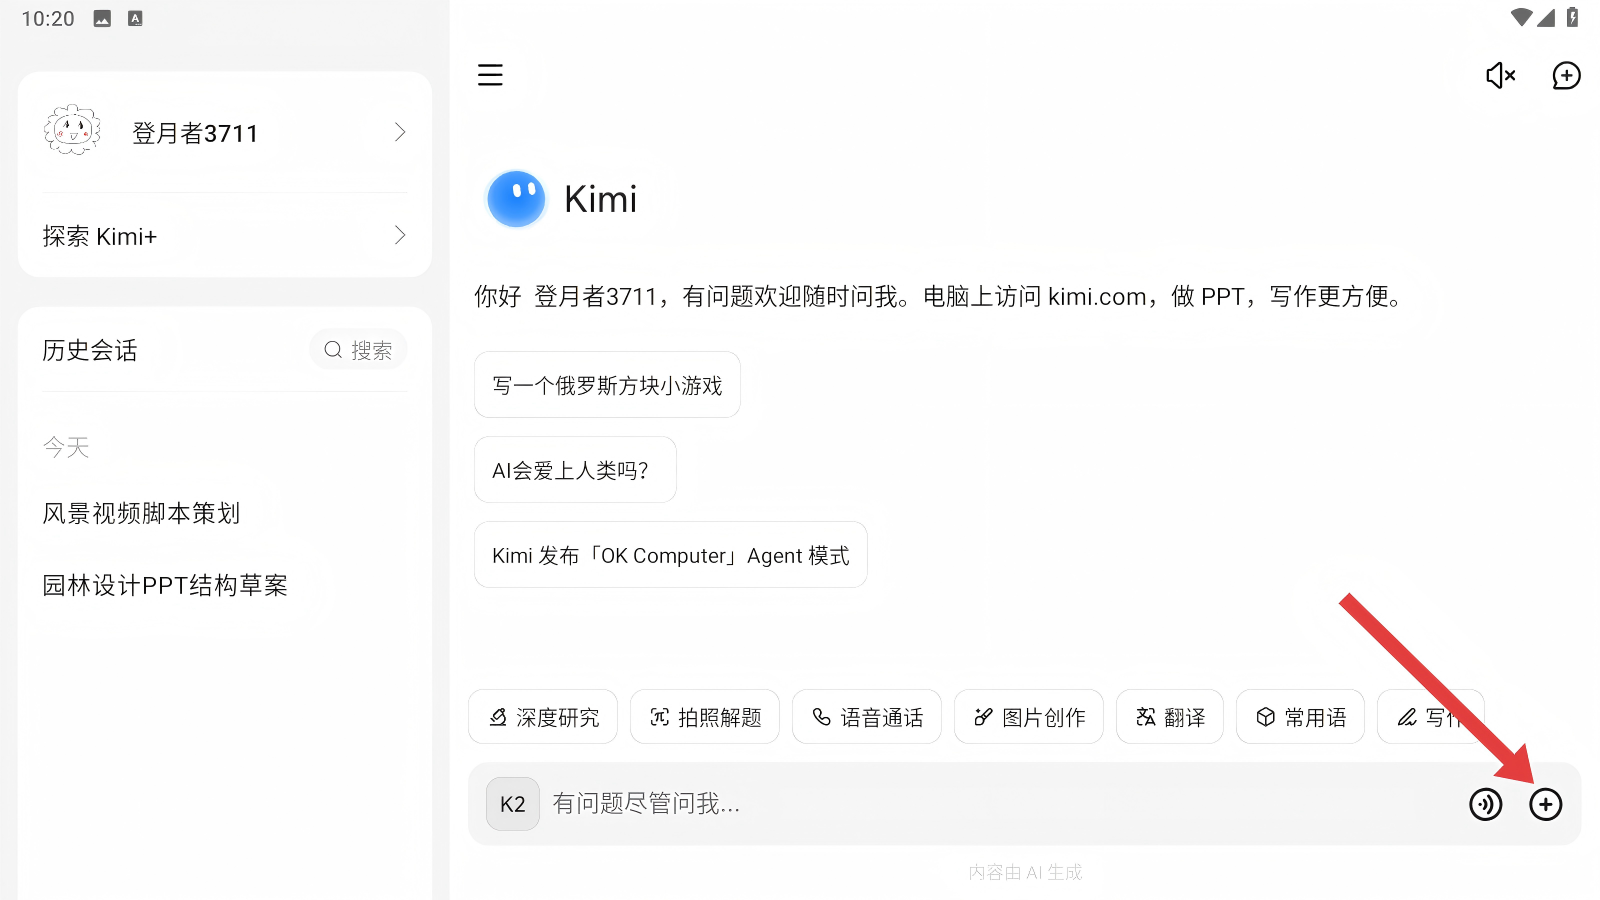Start a new chat with plus bubble icon
The width and height of the screenshot is (1600, 900).
(x=1566, y=75)
